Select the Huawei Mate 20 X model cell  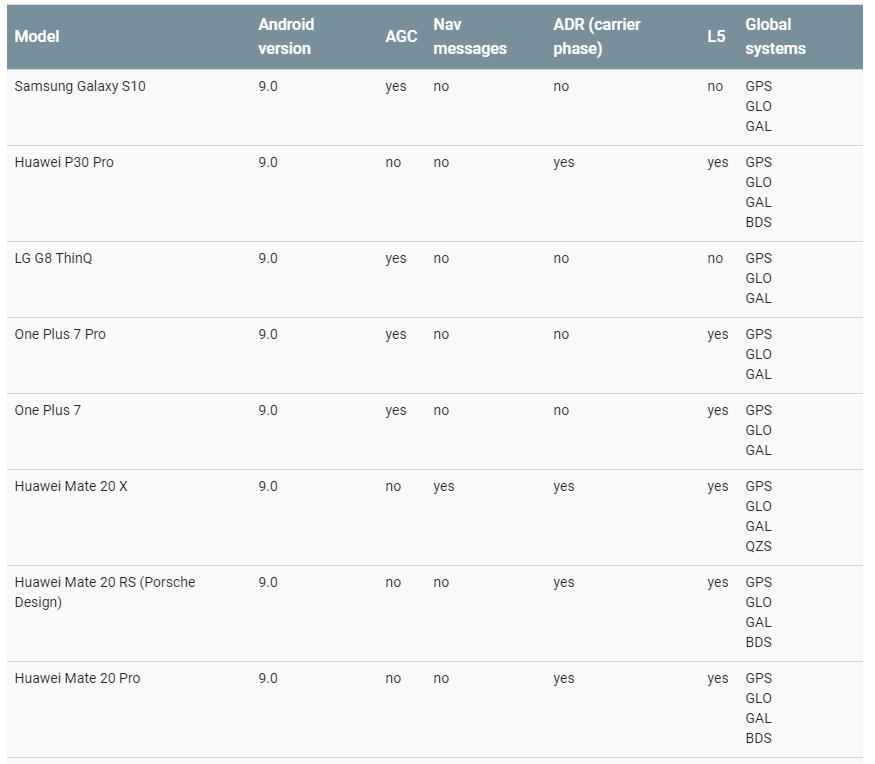[x=71, y=487]
